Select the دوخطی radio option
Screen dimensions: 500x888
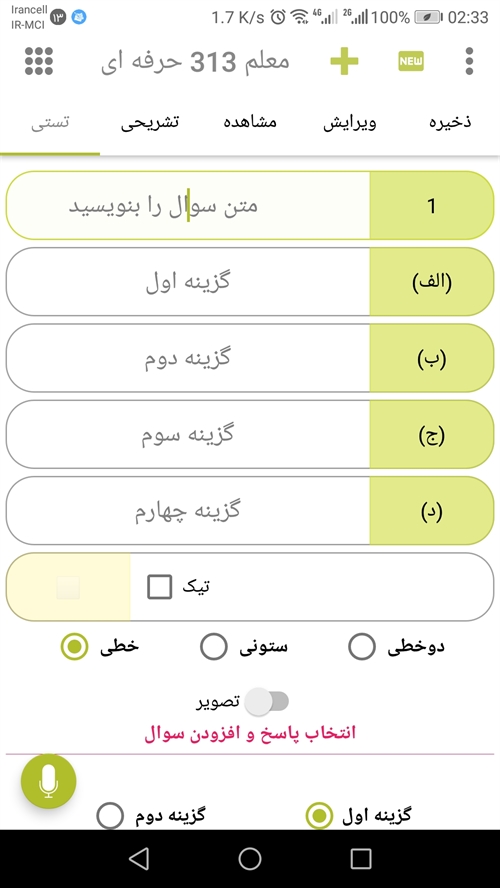coord(362,647)
